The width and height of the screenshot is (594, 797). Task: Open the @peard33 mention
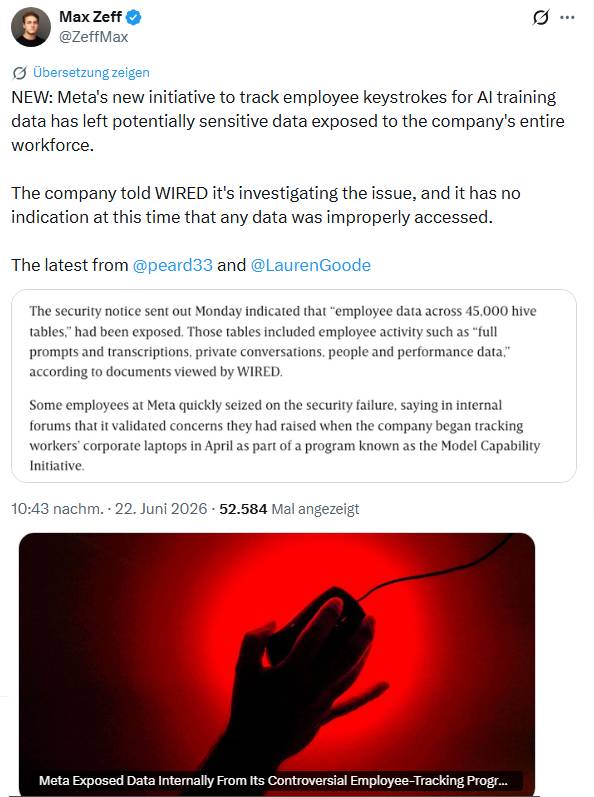[172, 265]
